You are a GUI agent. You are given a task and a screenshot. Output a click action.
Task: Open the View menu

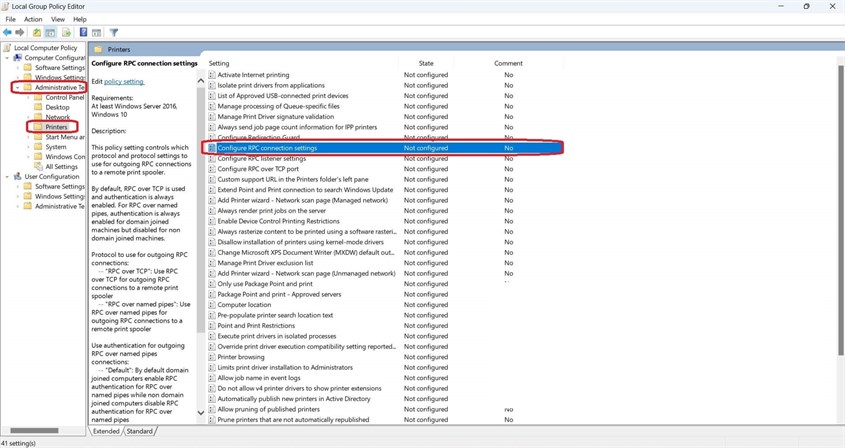point(59,19)
